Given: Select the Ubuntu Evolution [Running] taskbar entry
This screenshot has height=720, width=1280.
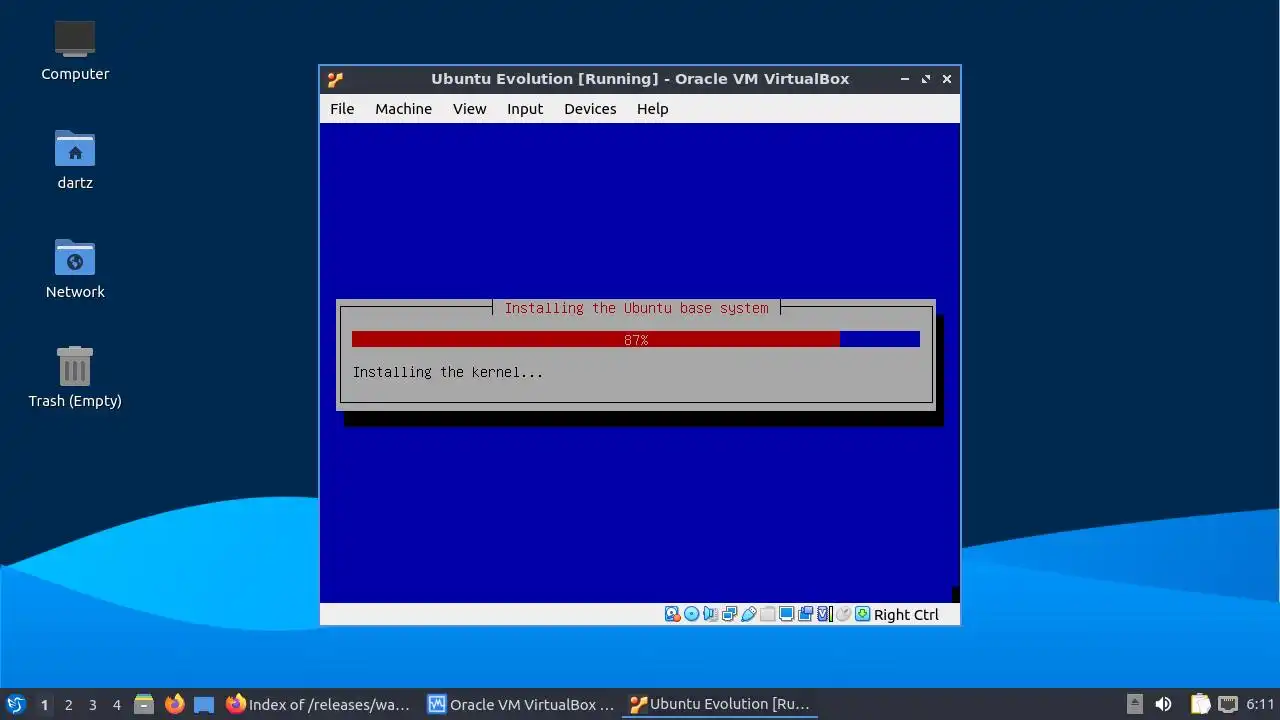Looking at the screenshot, I should [x=720, y=704].
